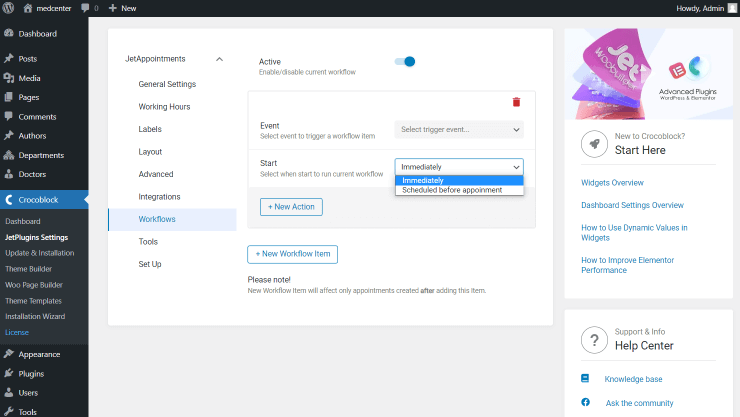Click the Plugins plug icon
The image size is (740, 417).
[x=8, y=373]
